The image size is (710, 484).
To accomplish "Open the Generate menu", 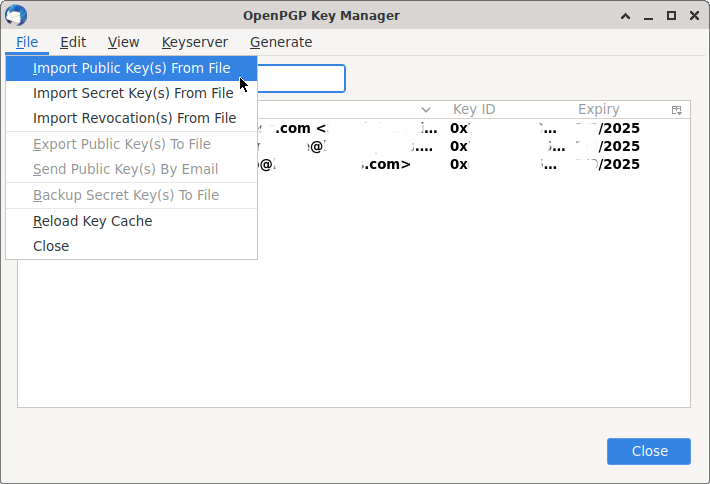I will (x=281, y=42).
